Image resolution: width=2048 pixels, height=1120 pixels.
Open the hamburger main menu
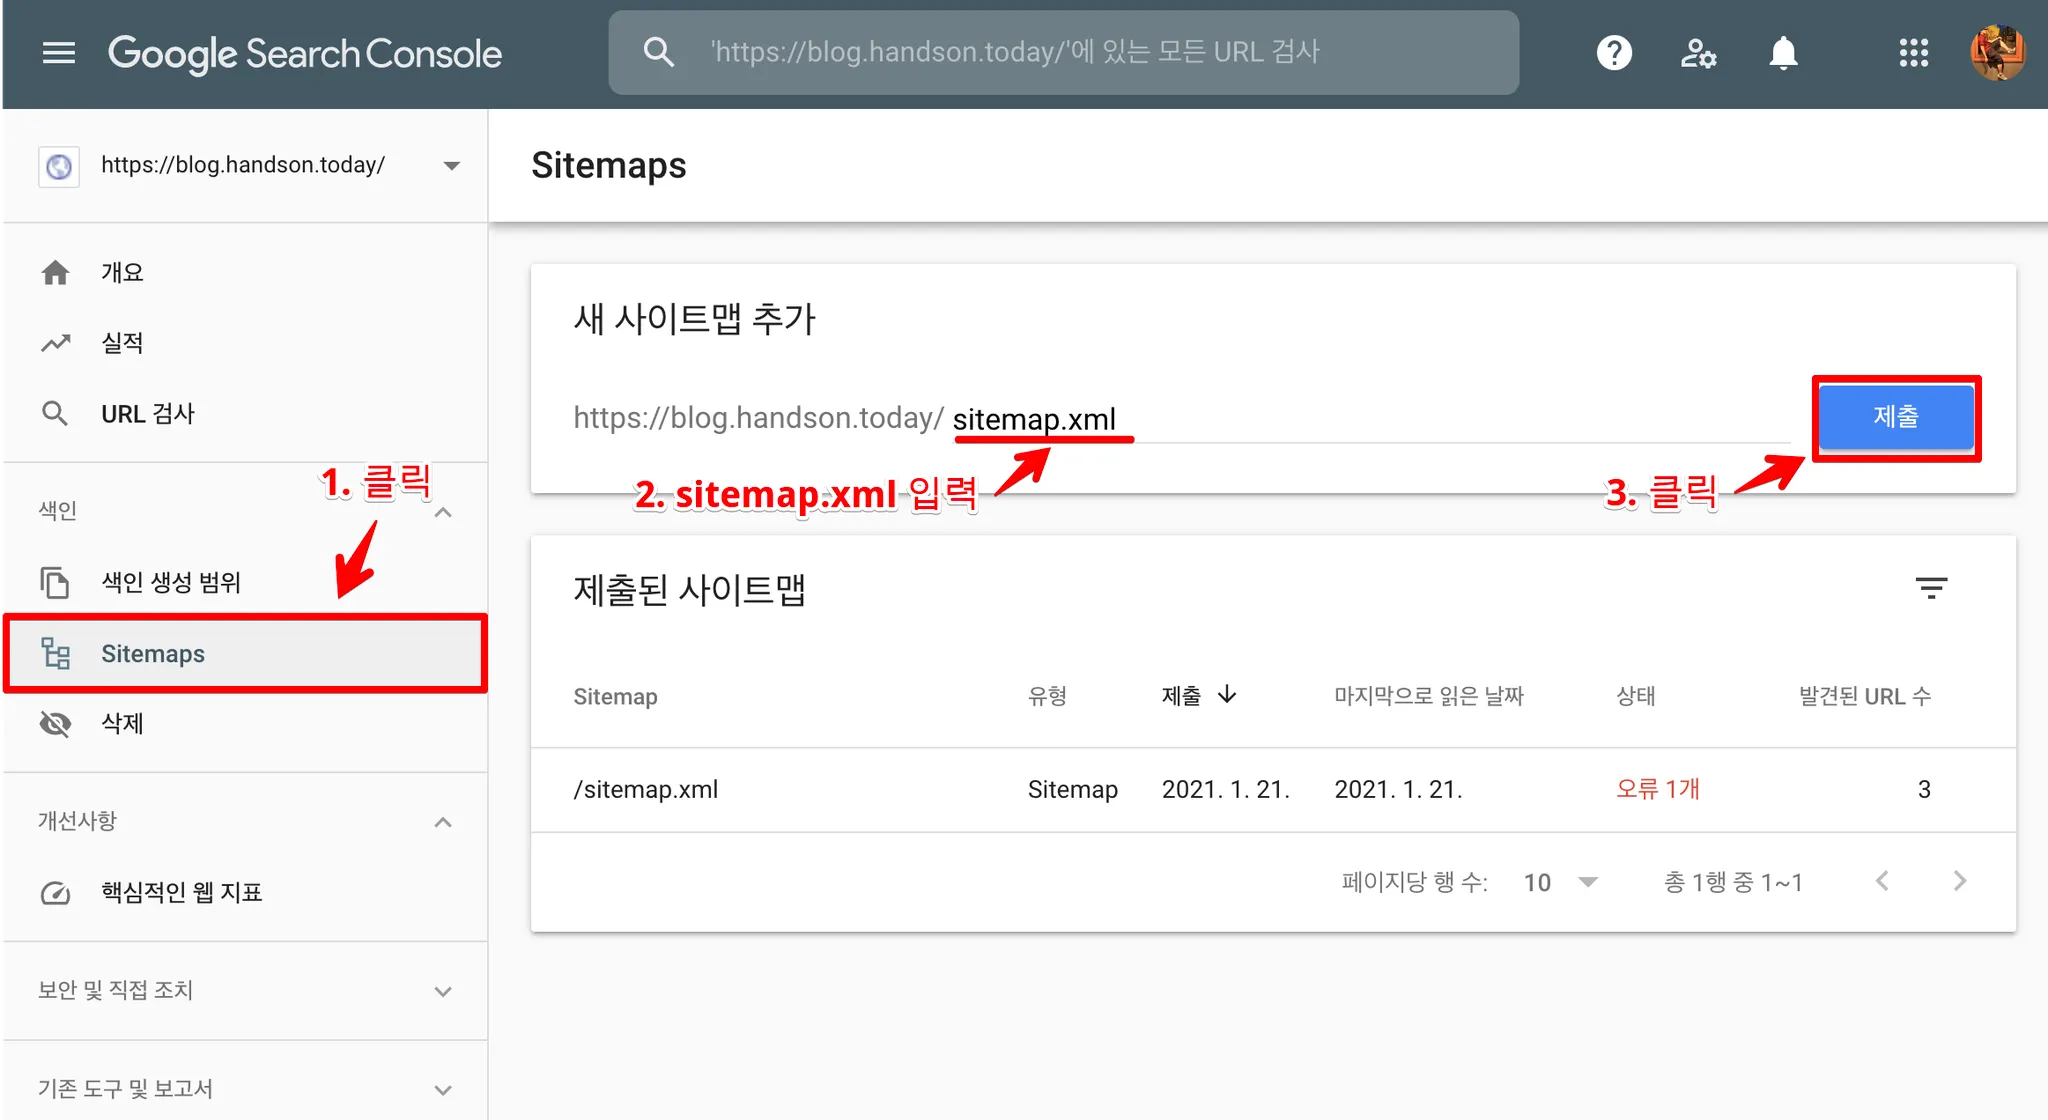pos(59,53)
